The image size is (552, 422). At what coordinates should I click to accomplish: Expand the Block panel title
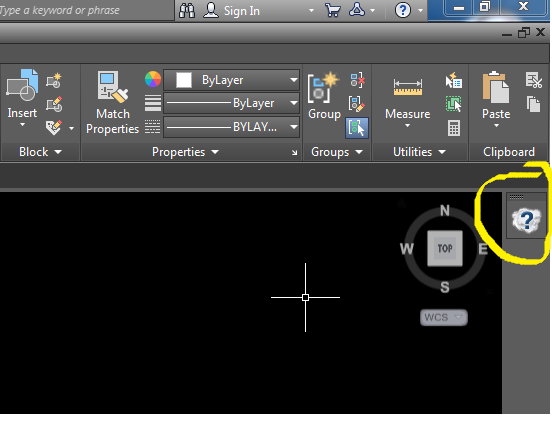tap(40, 152)
